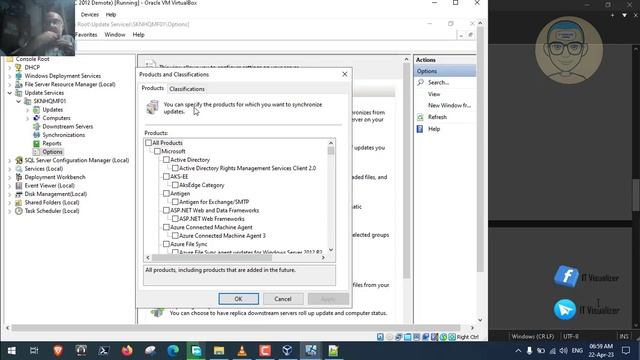
Task: Check the All Products checkbox
Action: [x=149, y=143]
